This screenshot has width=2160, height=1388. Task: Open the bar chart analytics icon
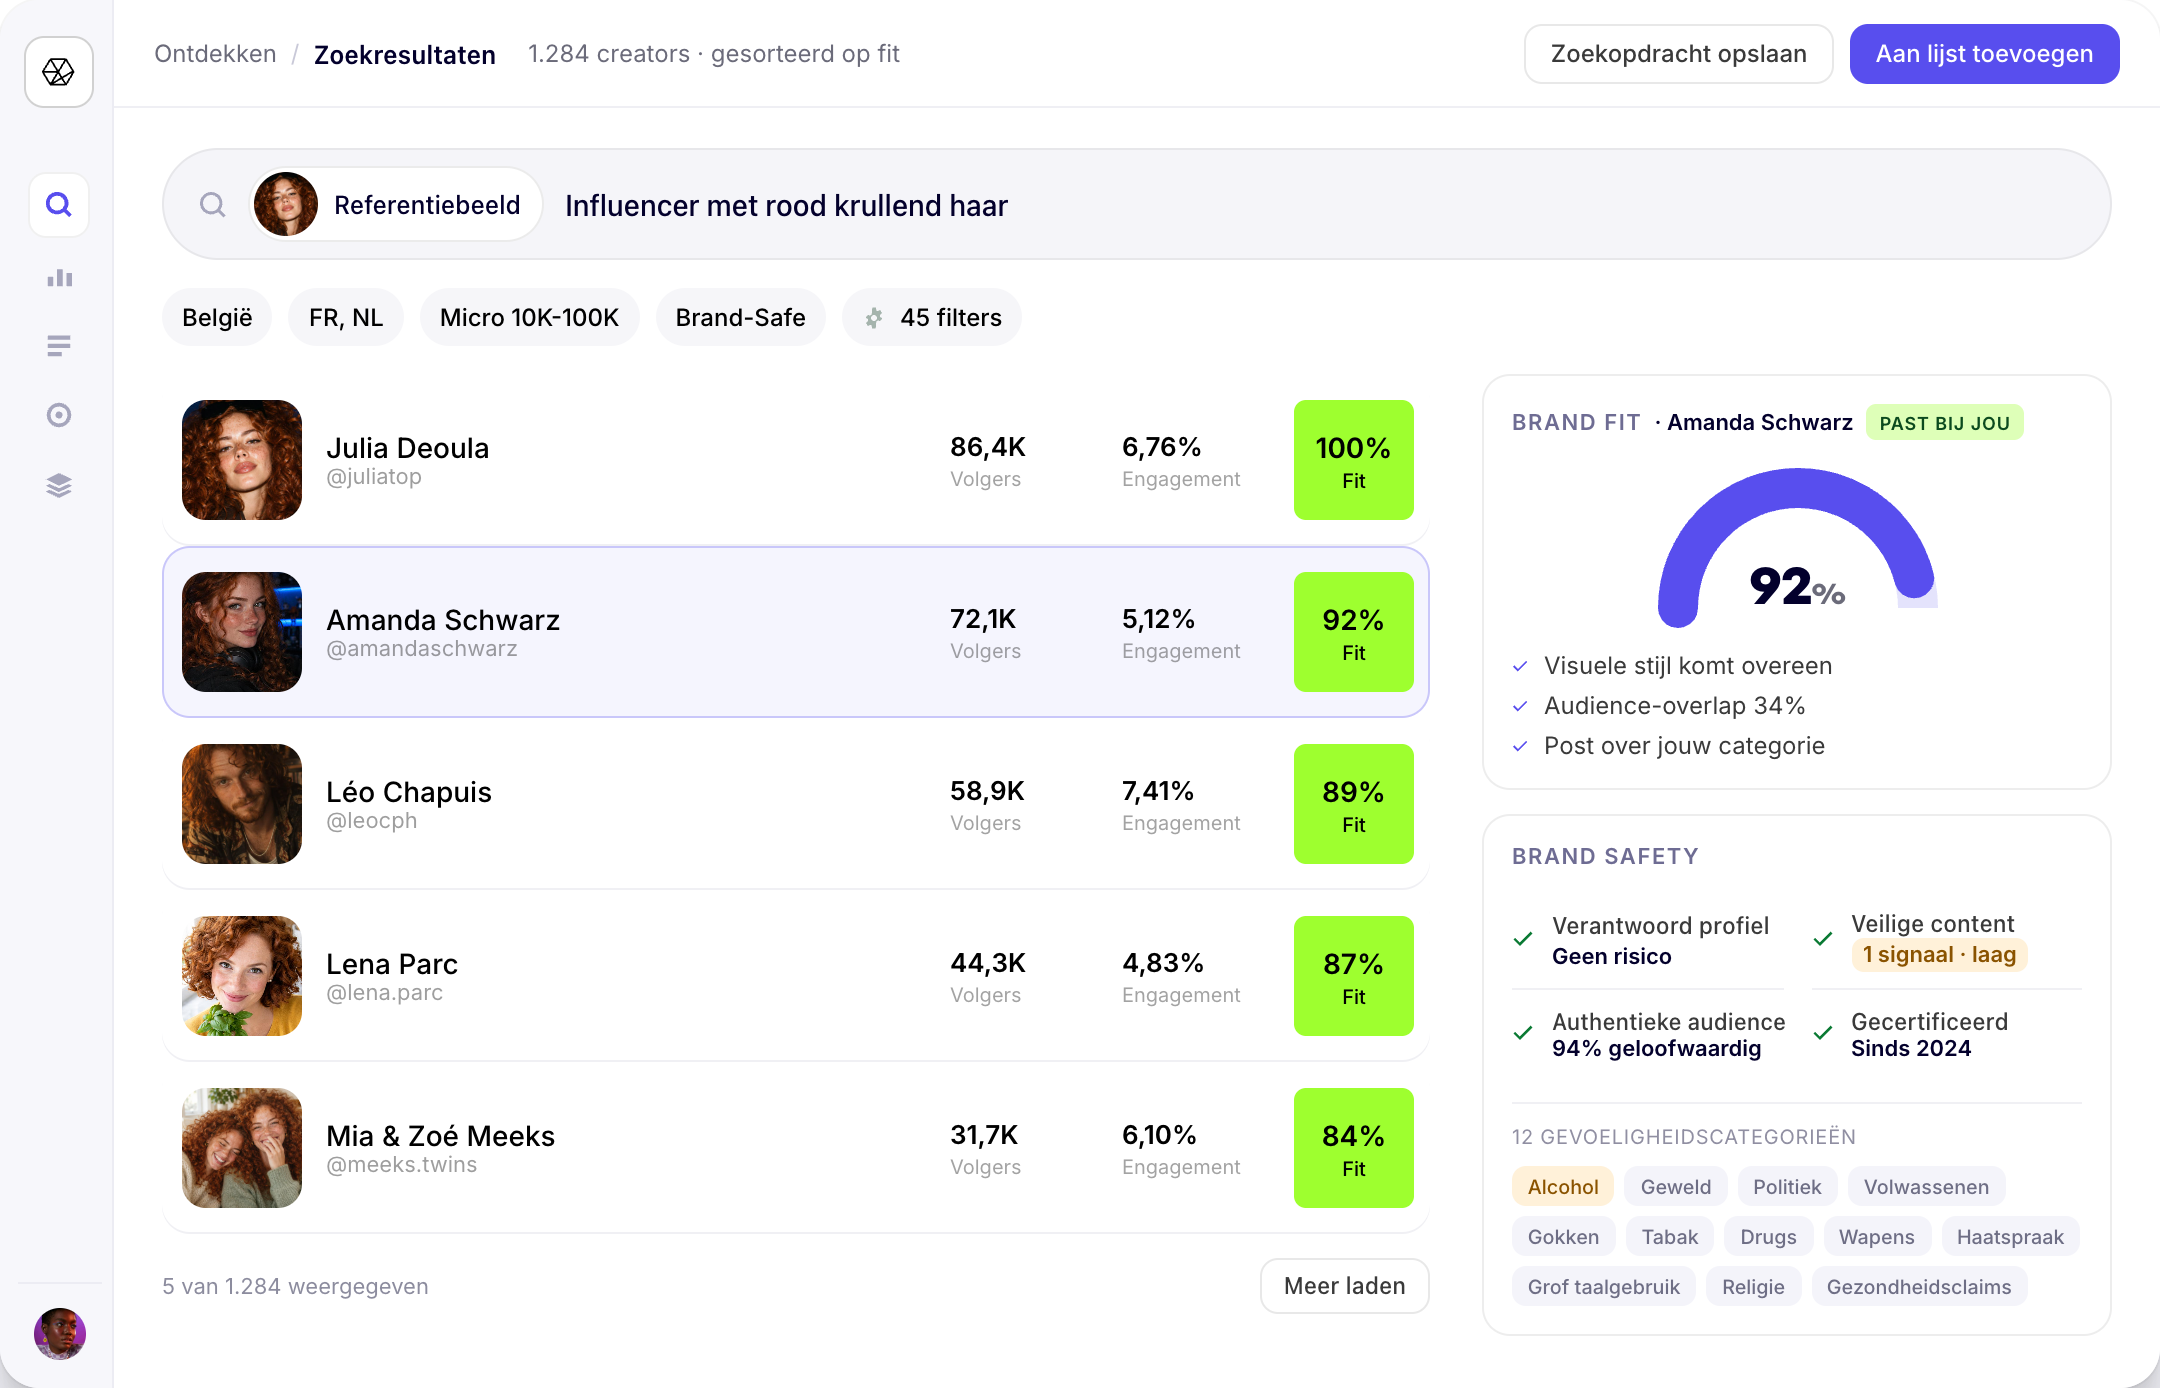click(59, 278)
